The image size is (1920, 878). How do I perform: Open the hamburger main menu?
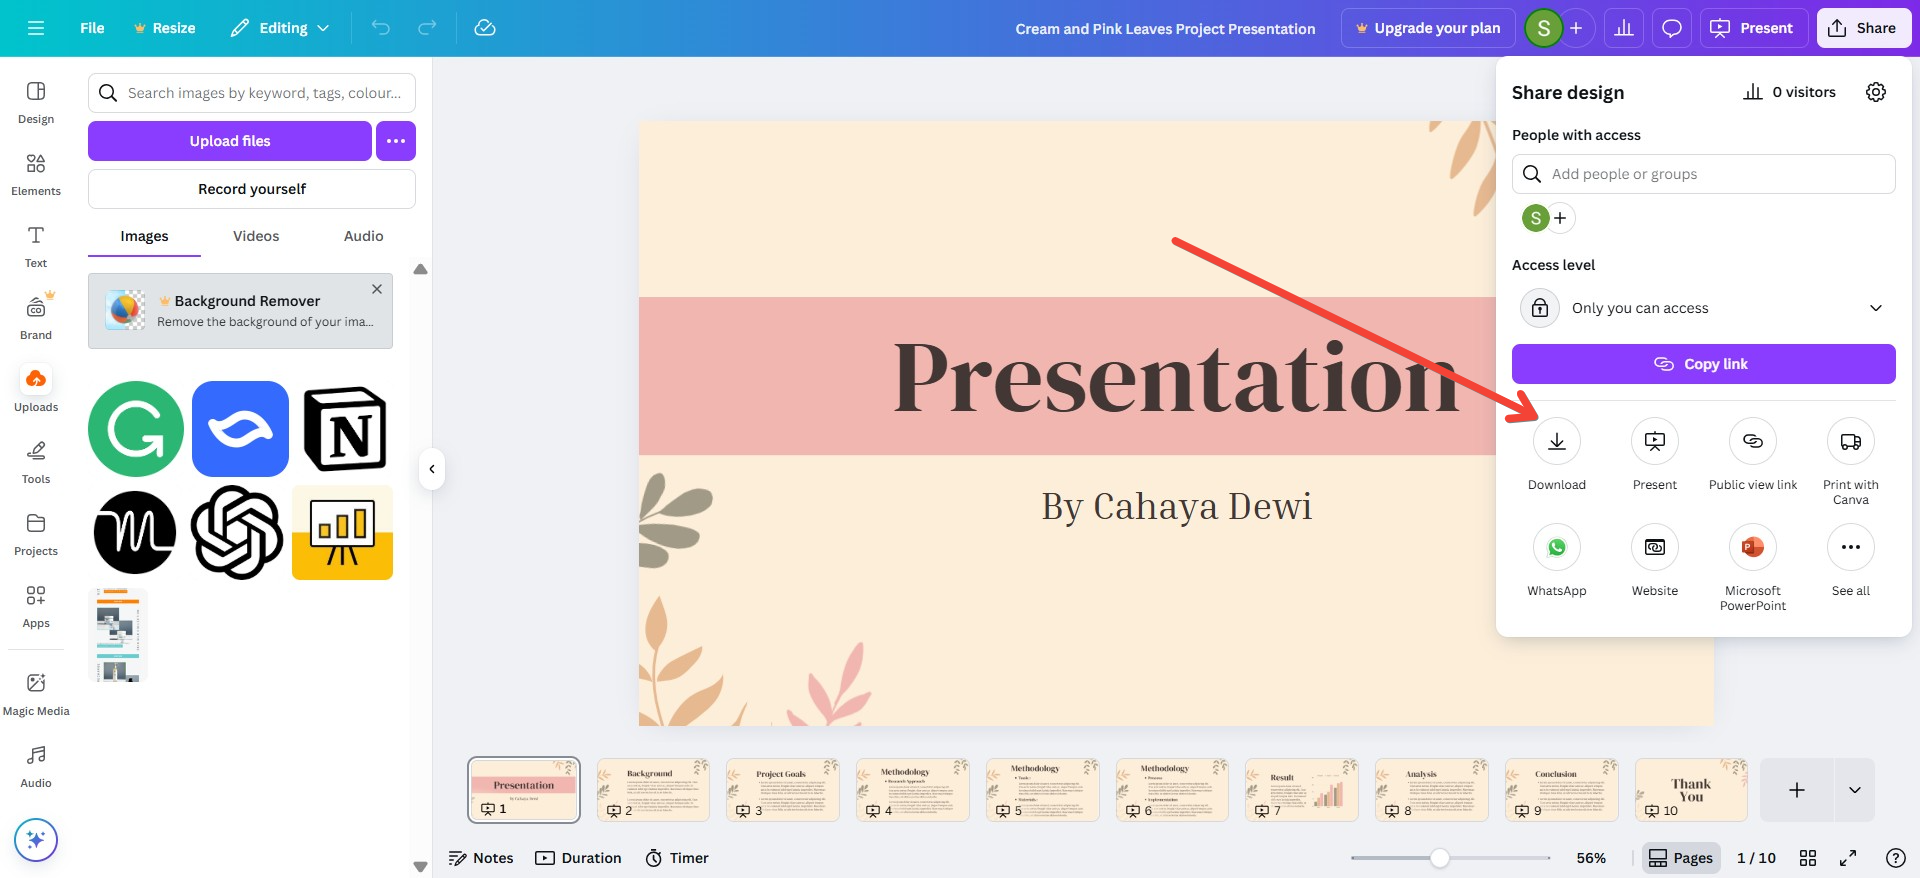[x=36, y=28]
